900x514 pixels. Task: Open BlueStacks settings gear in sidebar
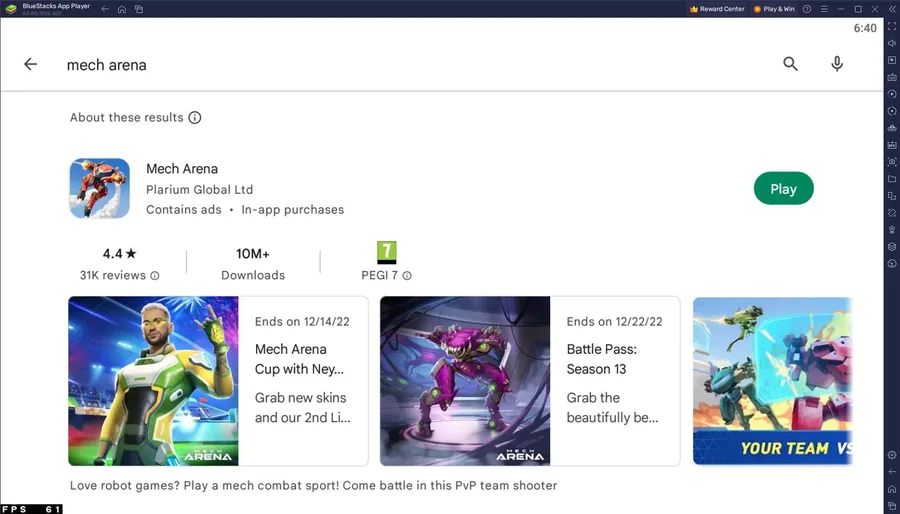(x=892, y=455)
